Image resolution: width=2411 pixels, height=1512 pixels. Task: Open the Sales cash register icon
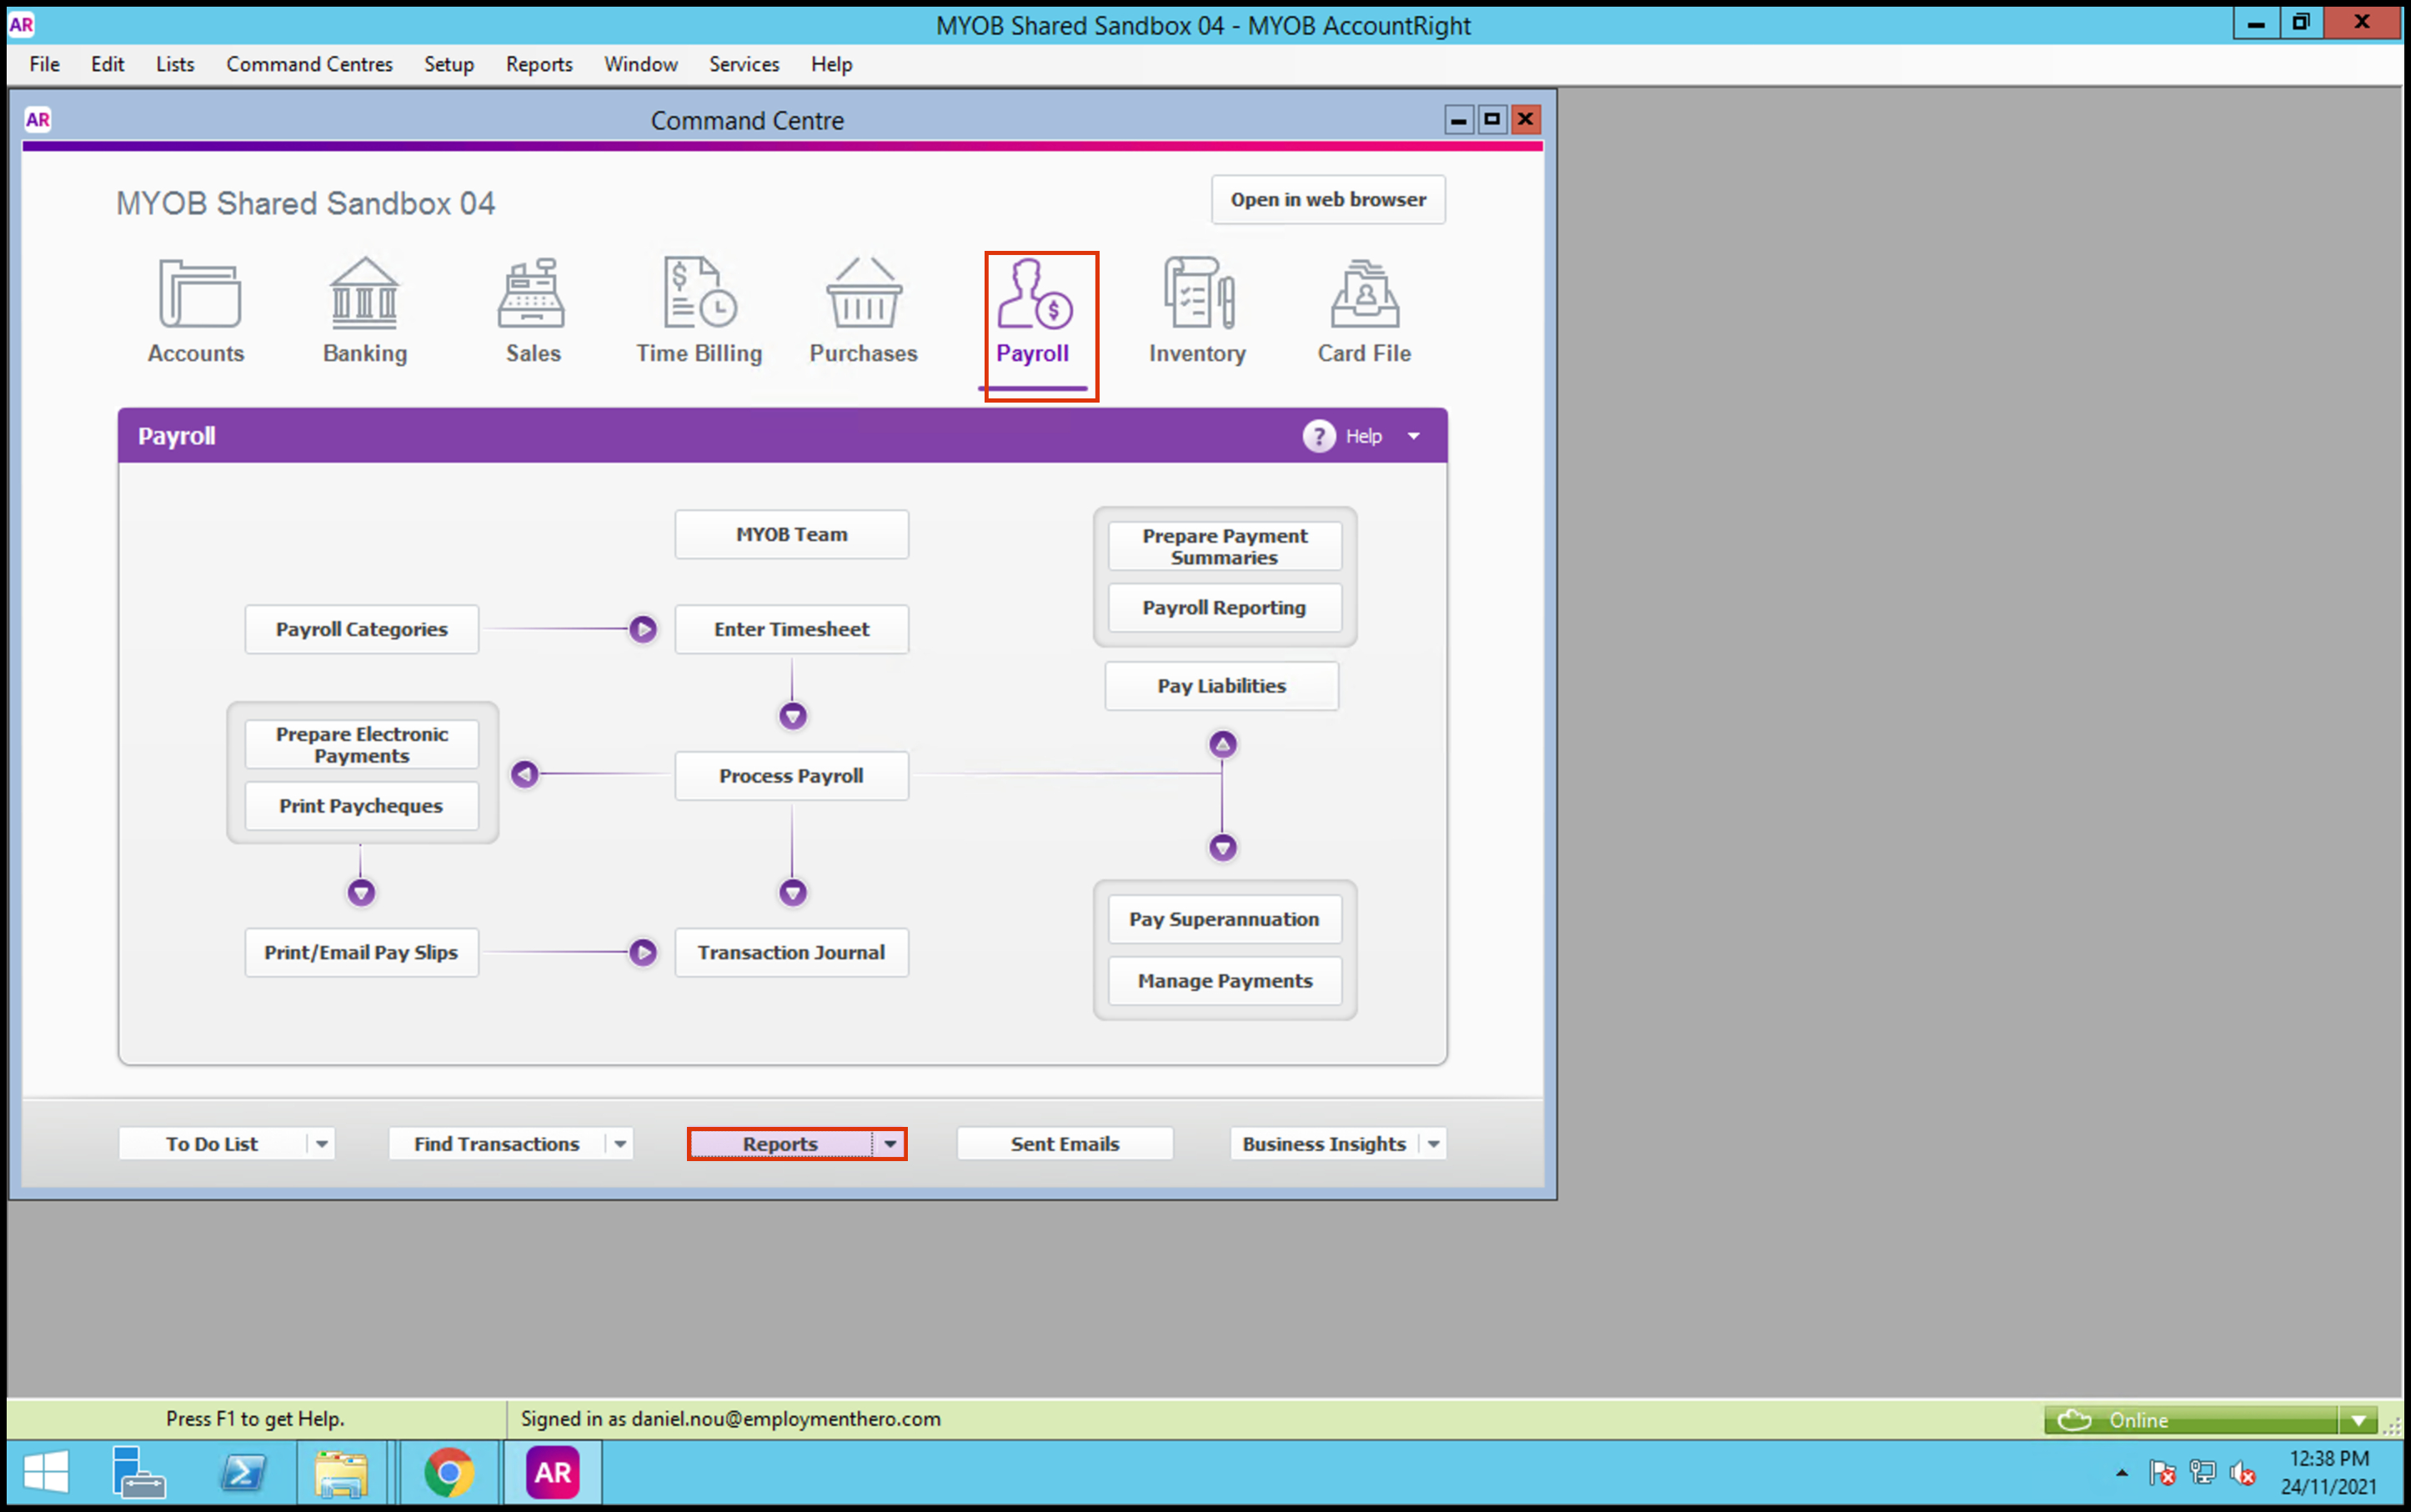pyautogui.click(x=532, y=294)
